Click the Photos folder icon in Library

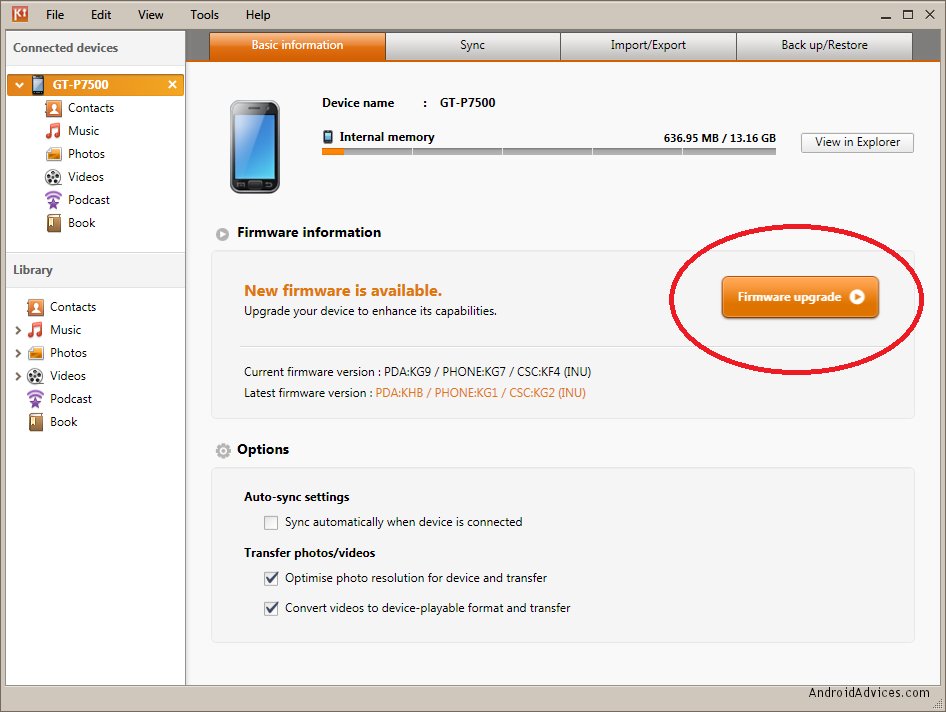coord(36,353)
